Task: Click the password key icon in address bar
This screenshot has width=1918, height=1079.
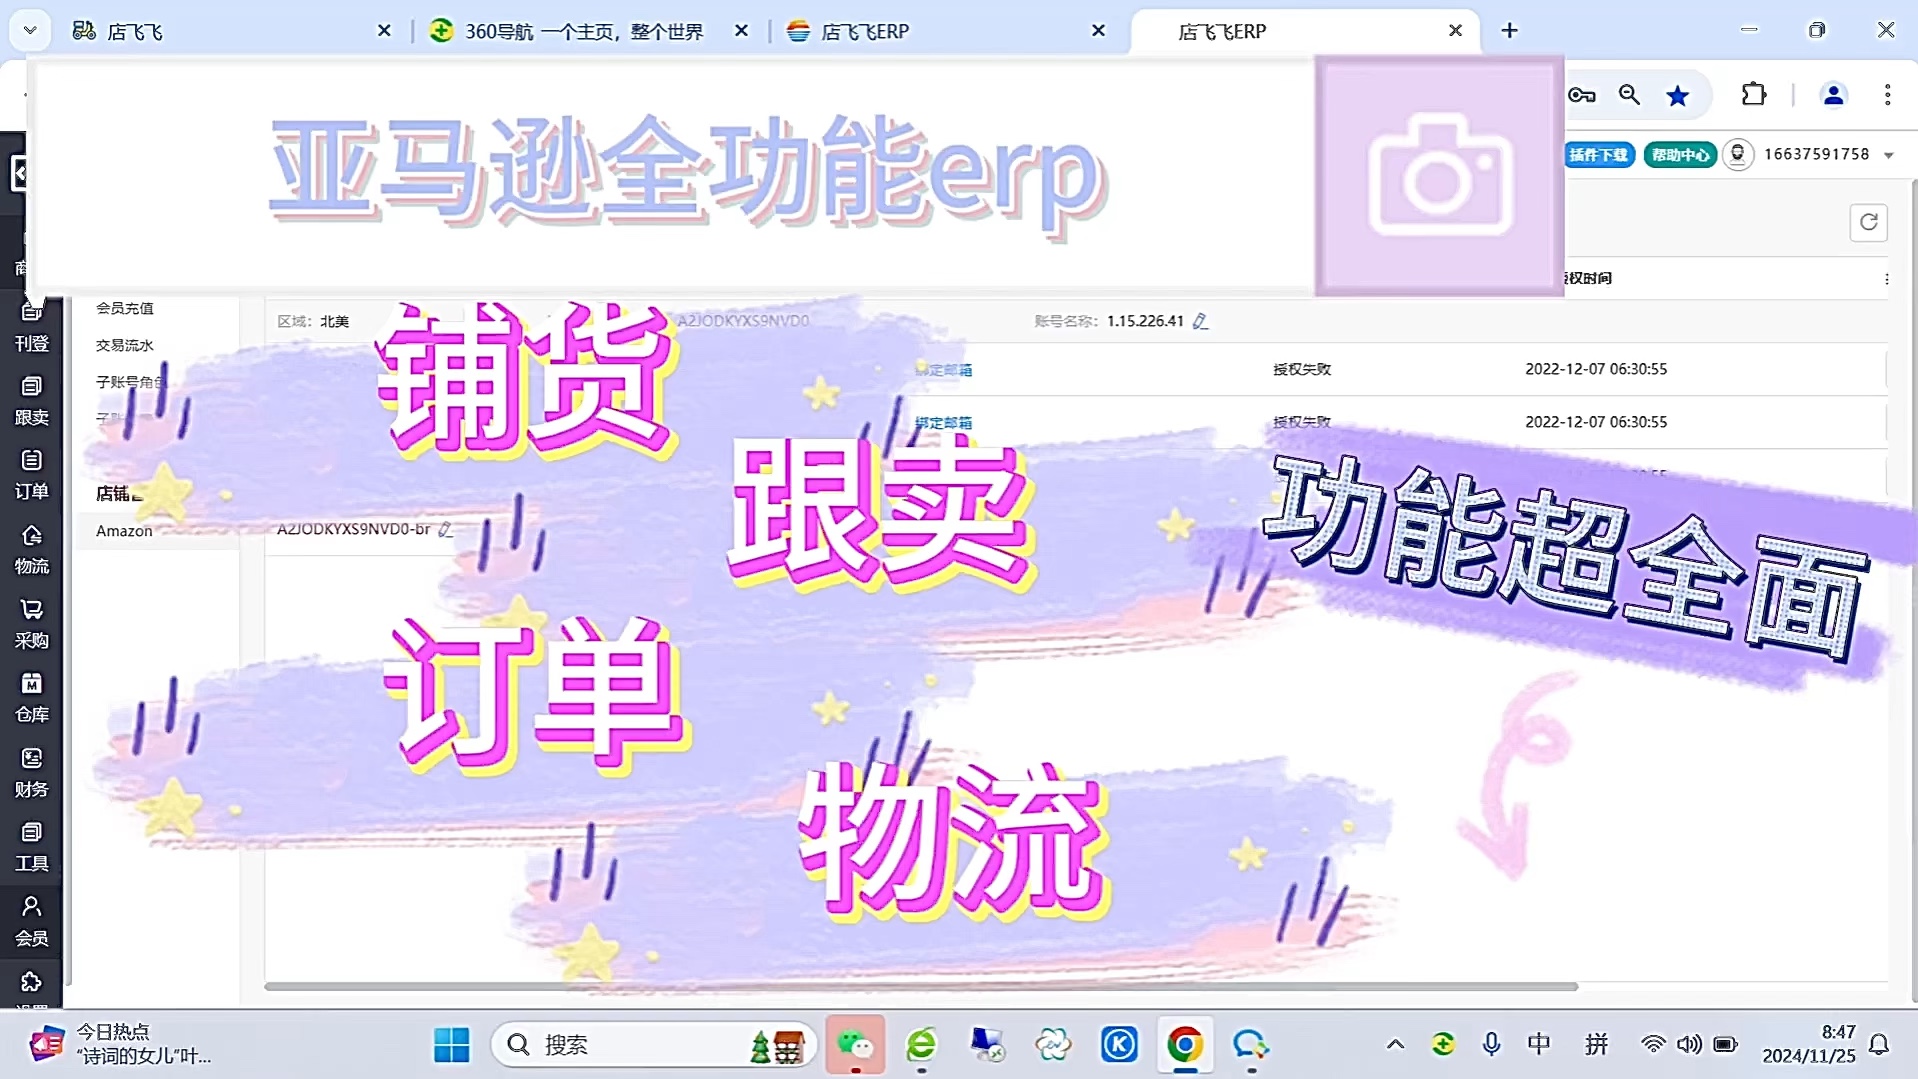Action: tap(1581, 95)
